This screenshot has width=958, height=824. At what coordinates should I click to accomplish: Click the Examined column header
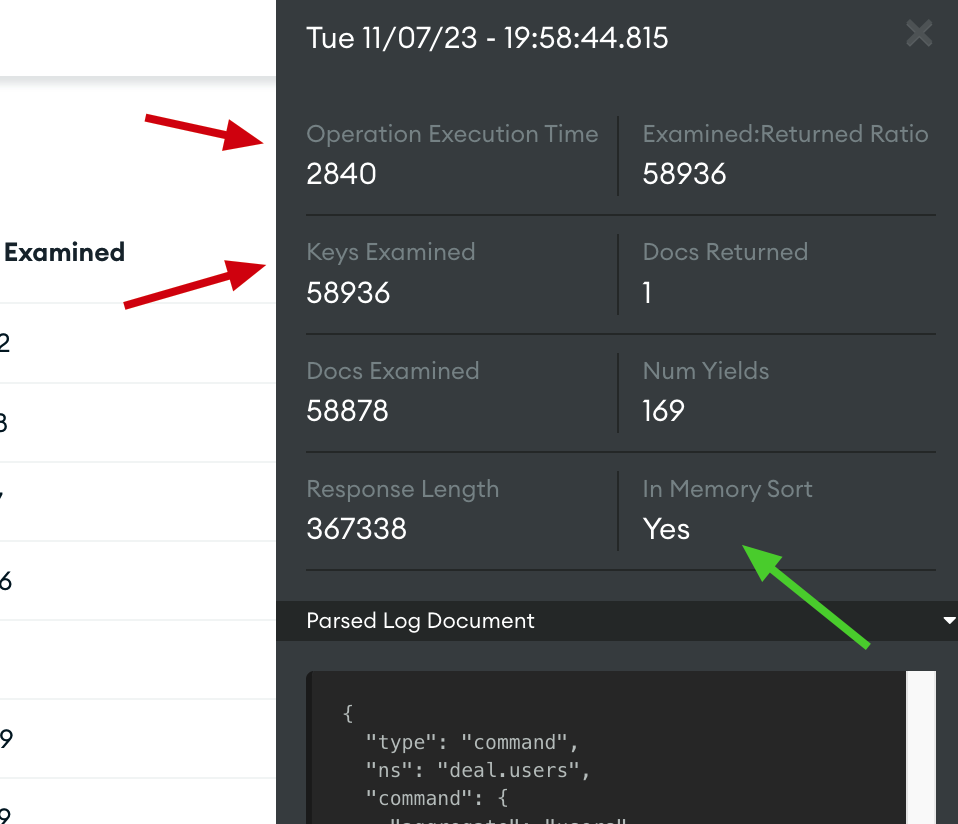tap(64, 252)
